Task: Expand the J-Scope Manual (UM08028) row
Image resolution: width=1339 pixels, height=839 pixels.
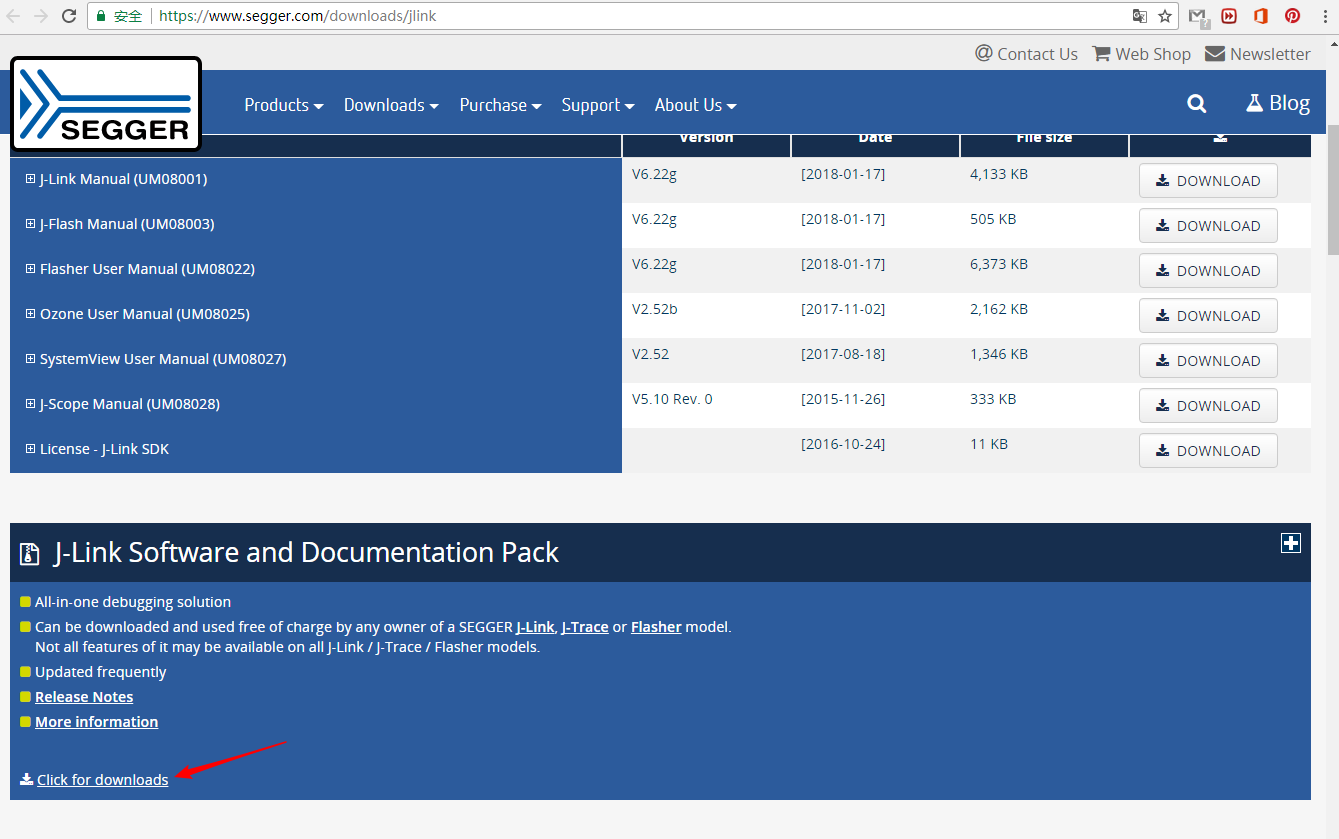Action: (x=31, y=404)
